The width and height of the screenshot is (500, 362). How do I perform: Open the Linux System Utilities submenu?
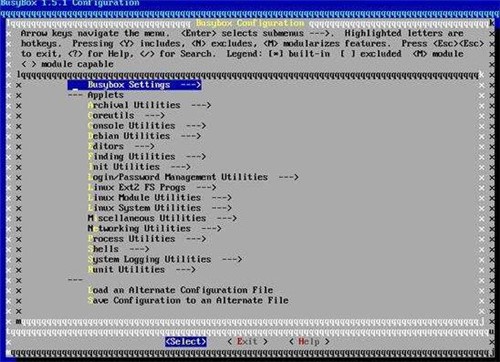[x=160, y=208]
